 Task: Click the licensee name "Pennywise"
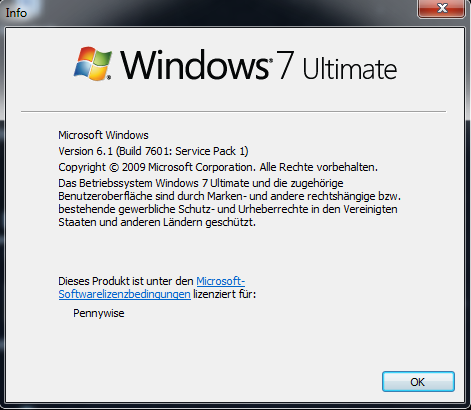point(99,313)
